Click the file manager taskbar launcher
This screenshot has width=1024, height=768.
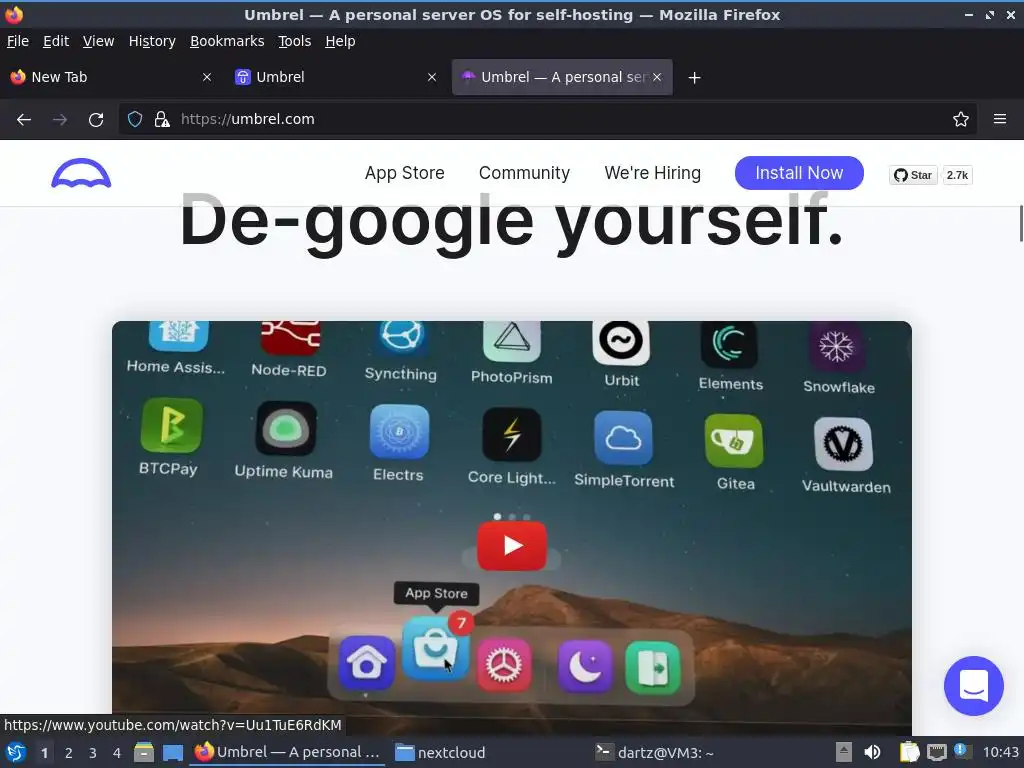pos(144,753)
